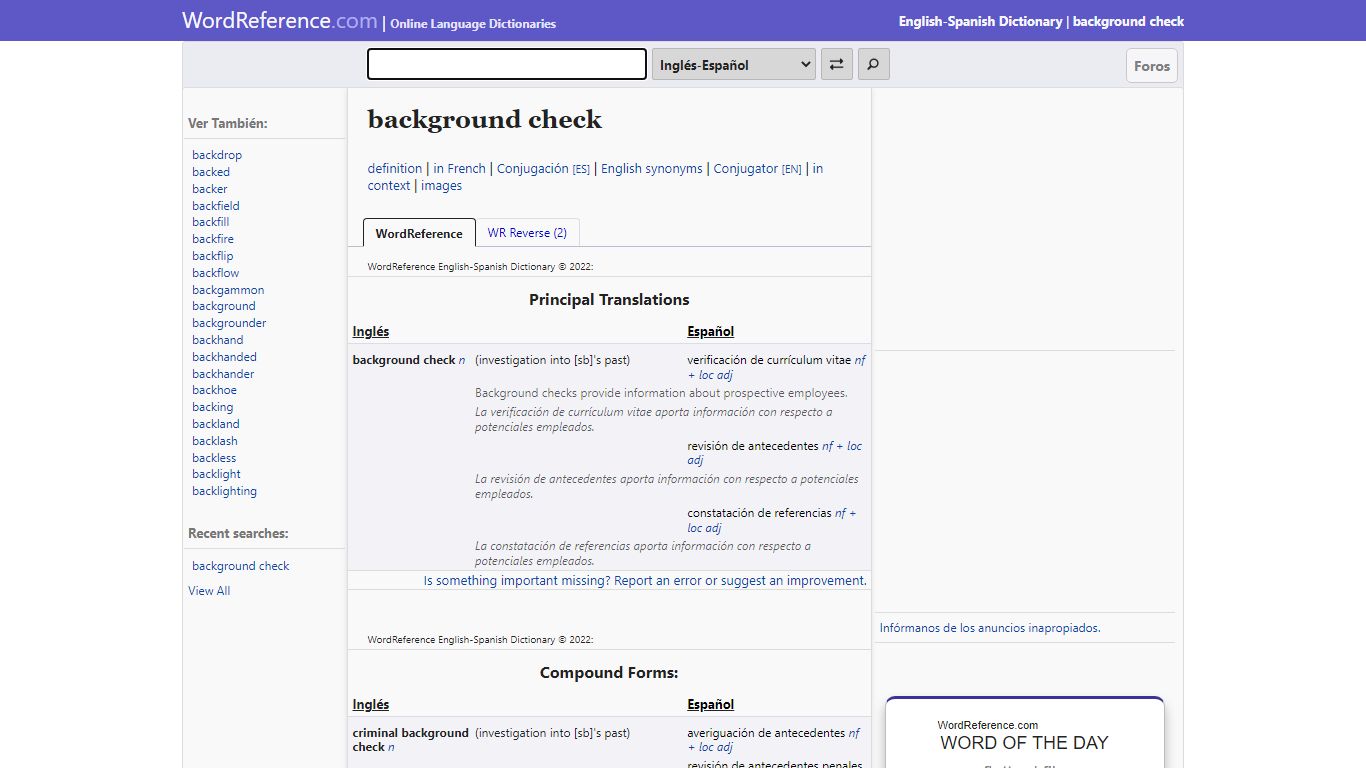Open the backlighting entry
This screenshot has height=768, width=1366.
pyautogui.click(x=224, y=491)
